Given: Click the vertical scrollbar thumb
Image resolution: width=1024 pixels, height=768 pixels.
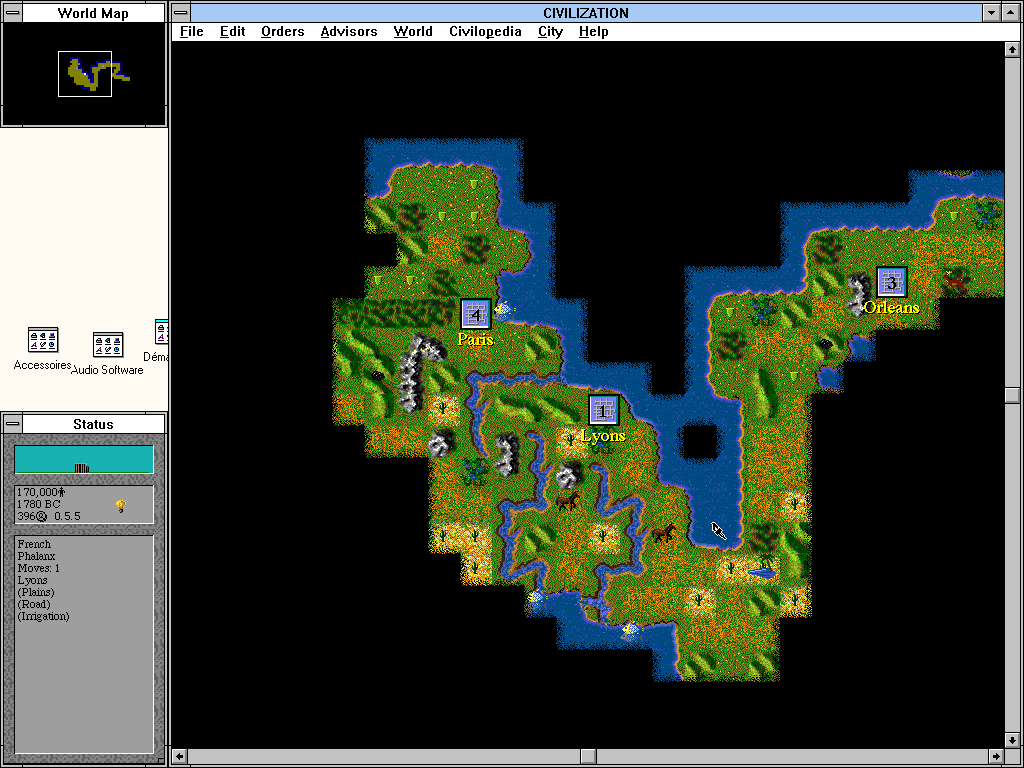Looking at the screenshot, I should pos(1012,395).
